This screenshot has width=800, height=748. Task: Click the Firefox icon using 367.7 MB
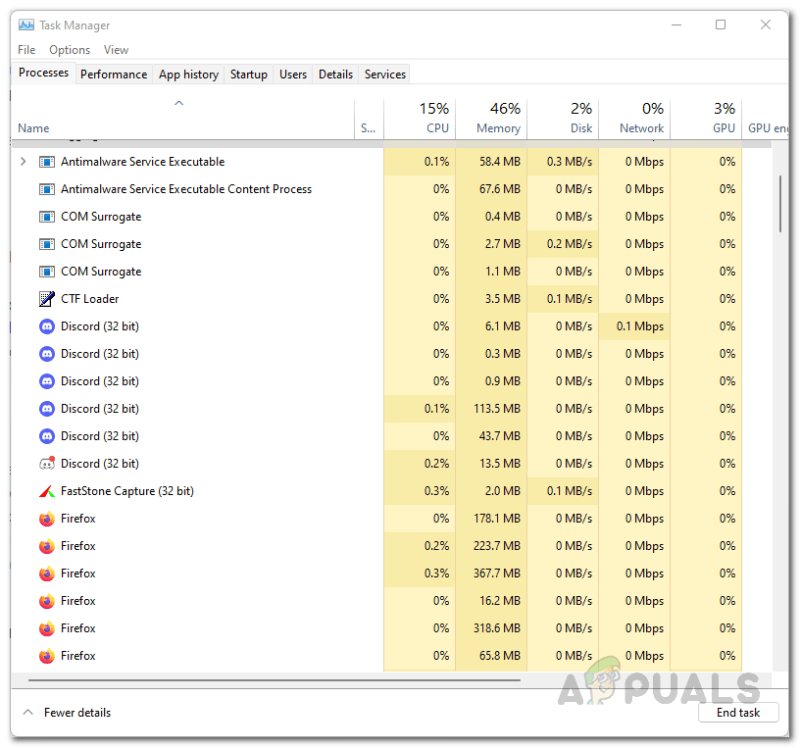pyautogui.click(x=47, y=574)
